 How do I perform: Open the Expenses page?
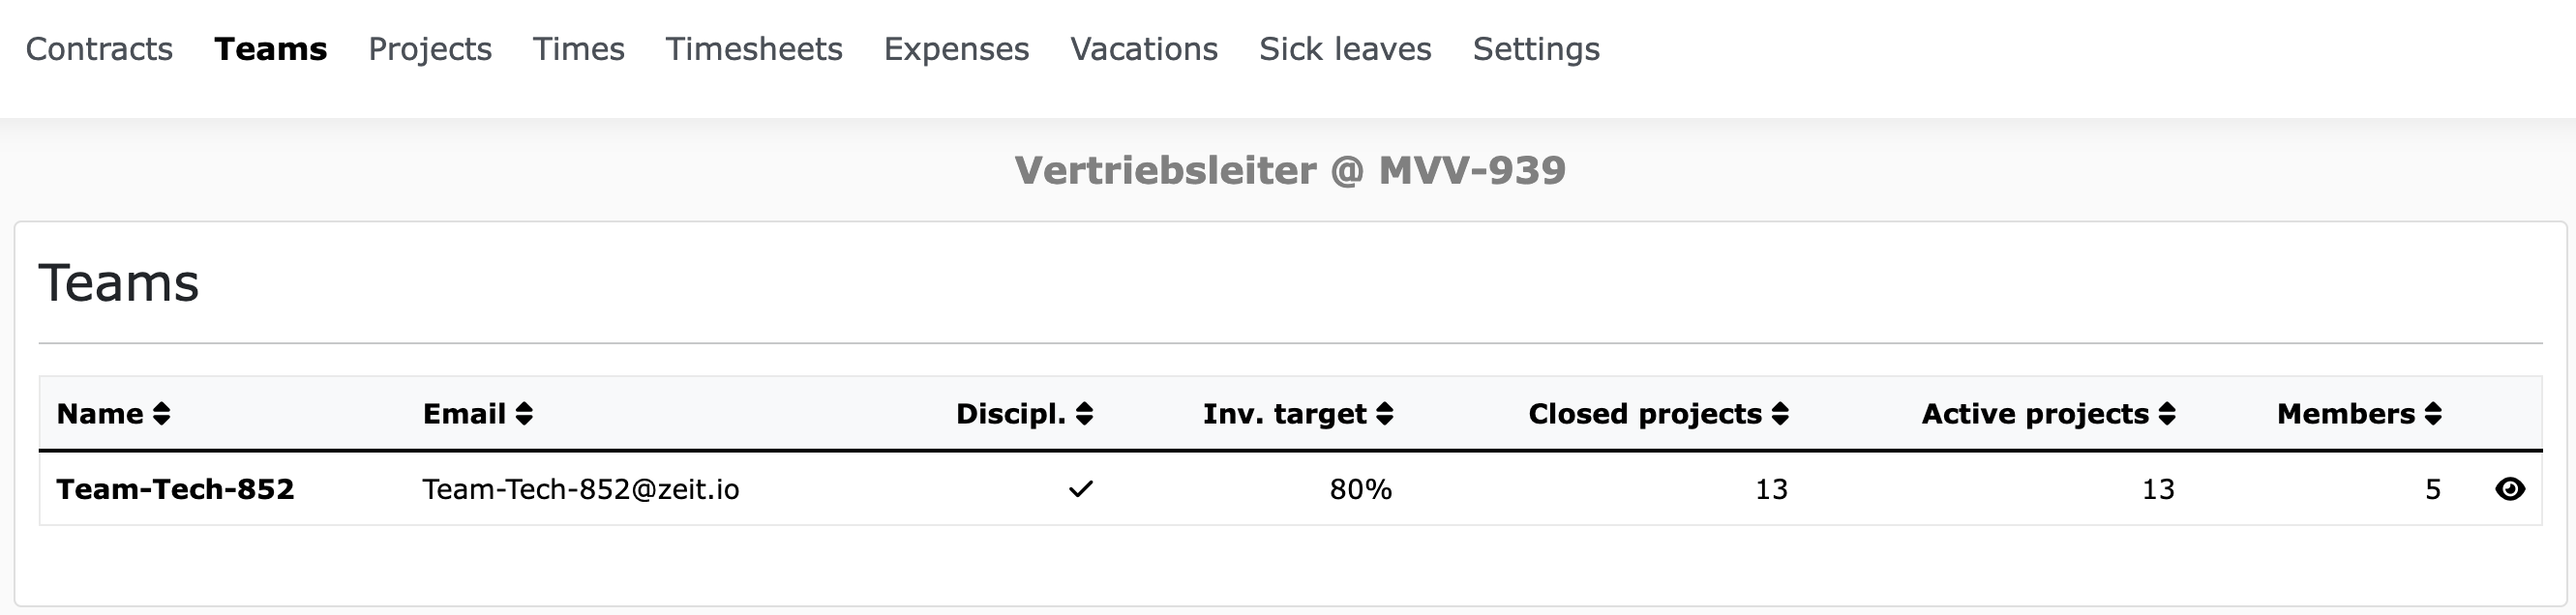[956, 49]
